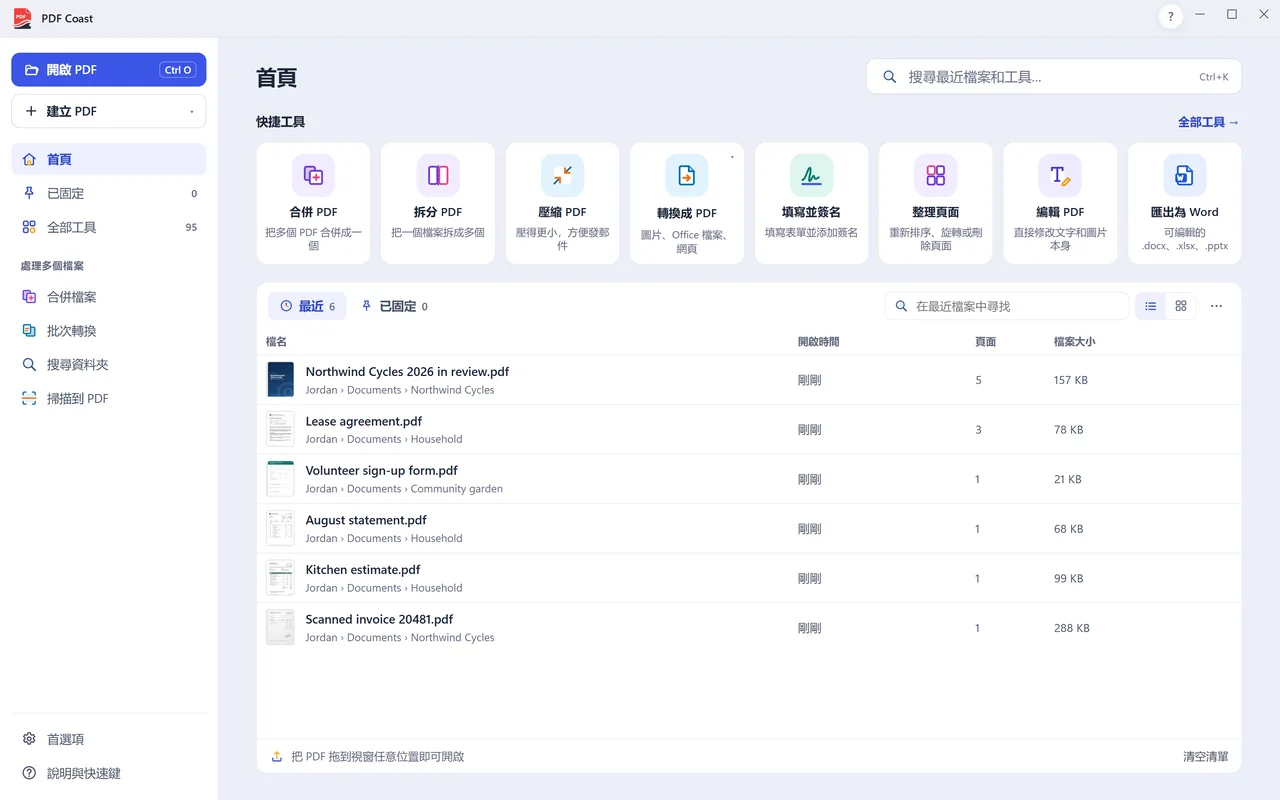
Task: Click the 在最近檔案中尋找 filter field
Action: pos(1007,306)
